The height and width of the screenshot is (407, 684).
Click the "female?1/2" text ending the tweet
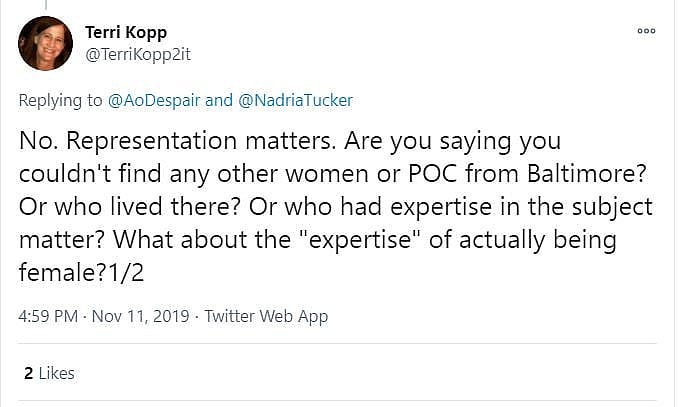pyautogui.click(x=76, y=270)
